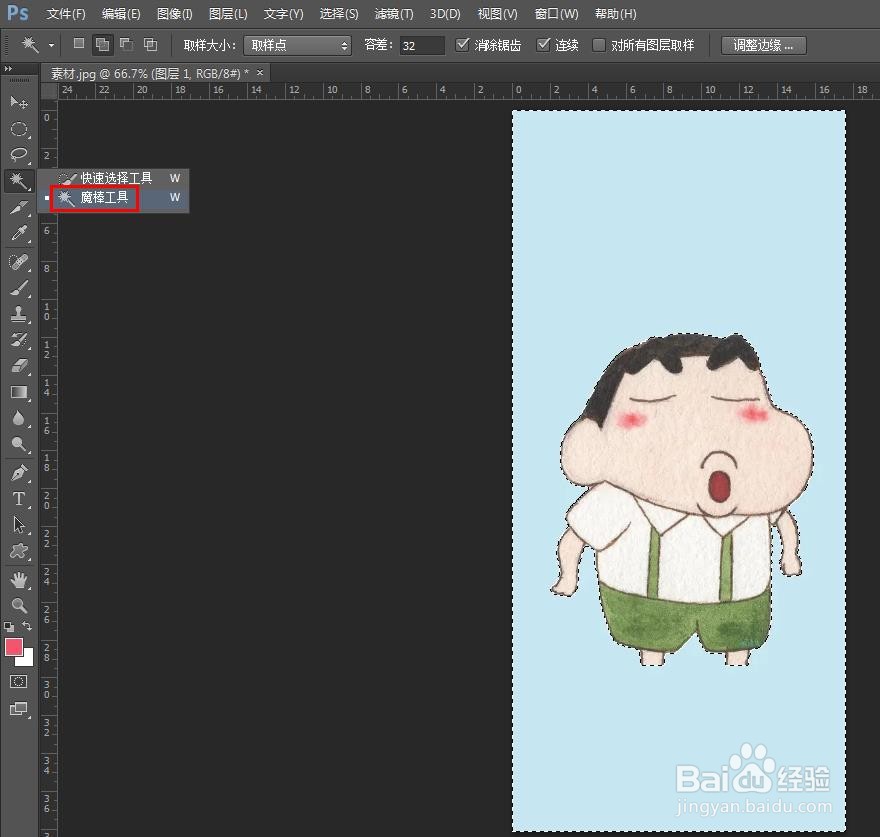Image resolution: width=880 pixels, height=837 pixels.
Task: Open the tool preset picker arrow
Action: pyautogui.click(x=51, y=45)
